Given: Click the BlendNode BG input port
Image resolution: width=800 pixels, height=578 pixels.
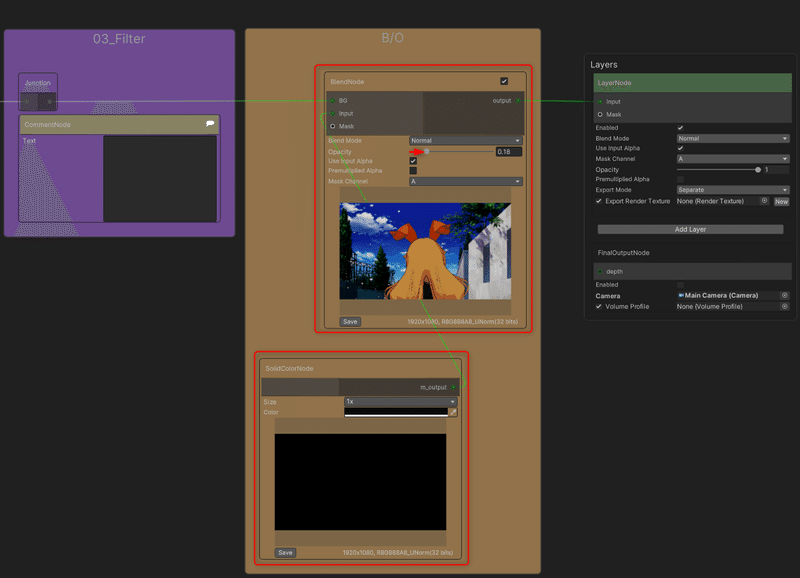Looking at the screenshot, I should 333,100.
